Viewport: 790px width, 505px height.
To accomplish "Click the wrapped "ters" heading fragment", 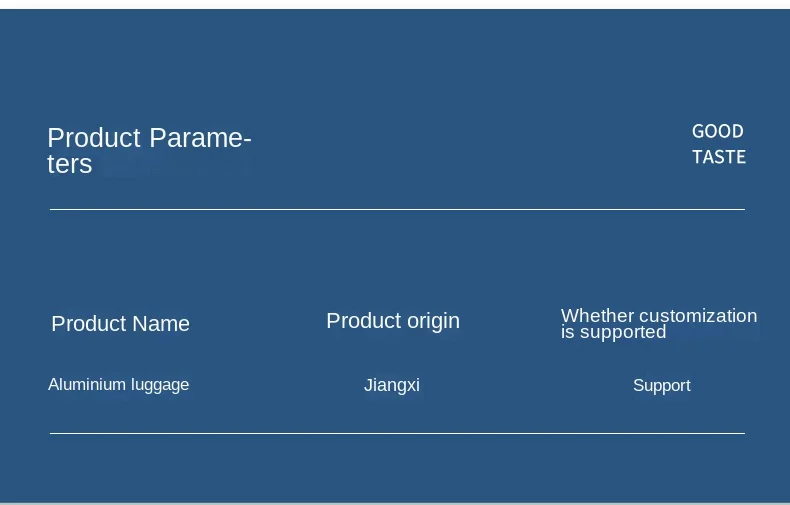I will tap(70, 164).
